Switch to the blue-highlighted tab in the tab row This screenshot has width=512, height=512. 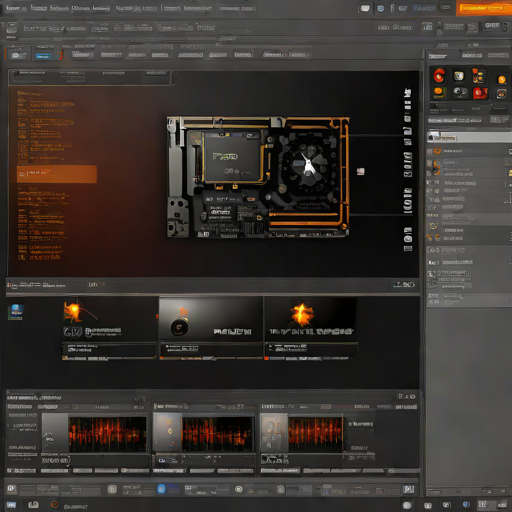pyautogui.click(x=43, y=56)
